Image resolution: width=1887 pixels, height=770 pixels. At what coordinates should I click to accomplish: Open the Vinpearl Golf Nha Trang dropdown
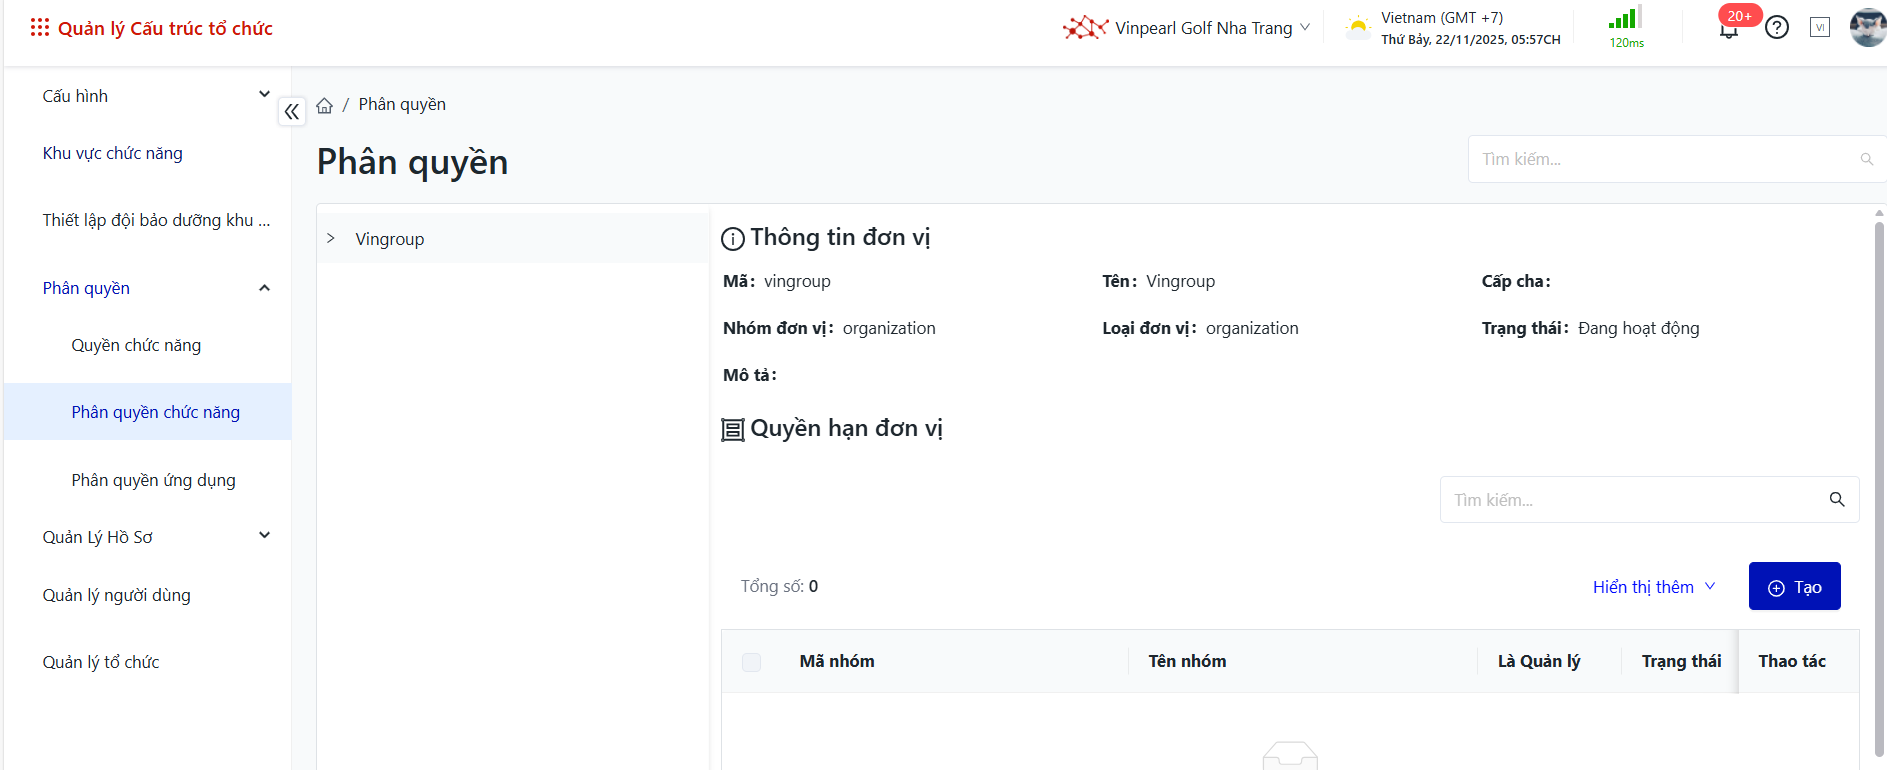[1187, 28]
